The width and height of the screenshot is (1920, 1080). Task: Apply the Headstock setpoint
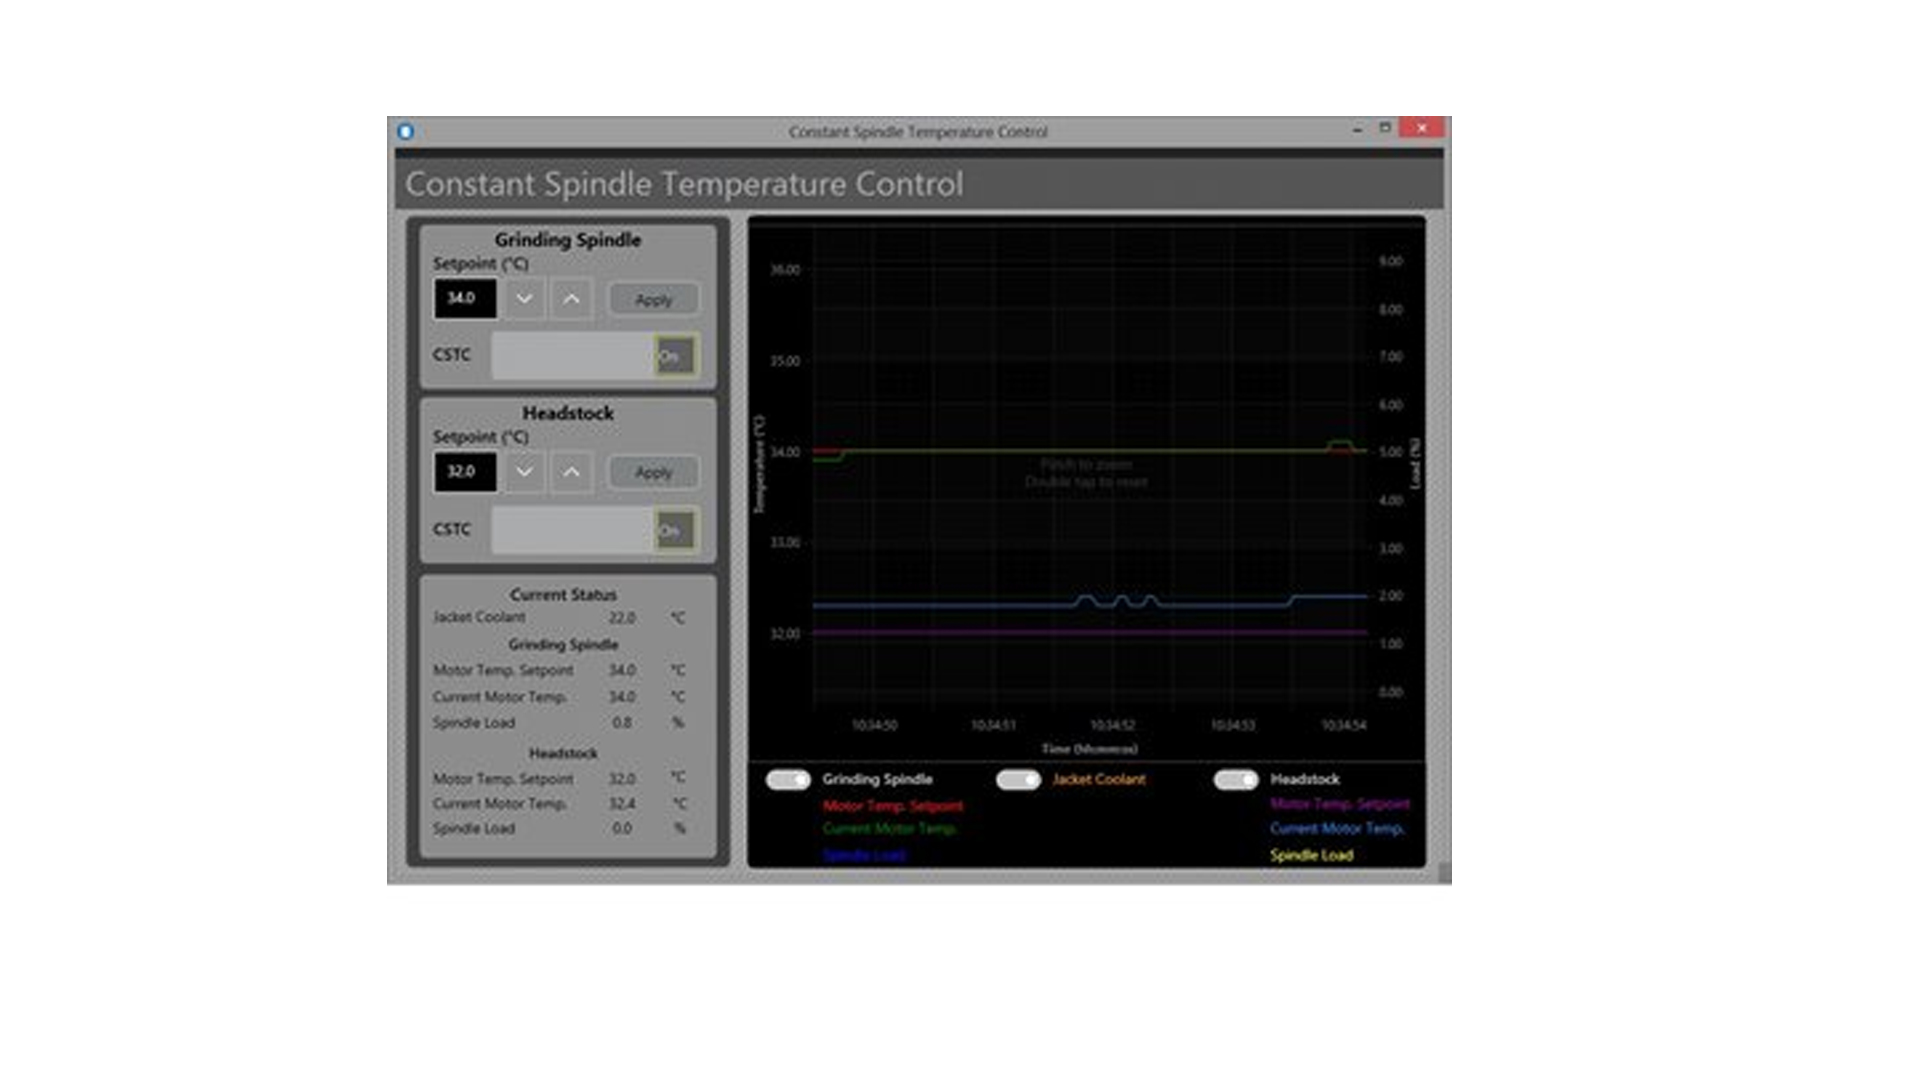tap(654, 472)
